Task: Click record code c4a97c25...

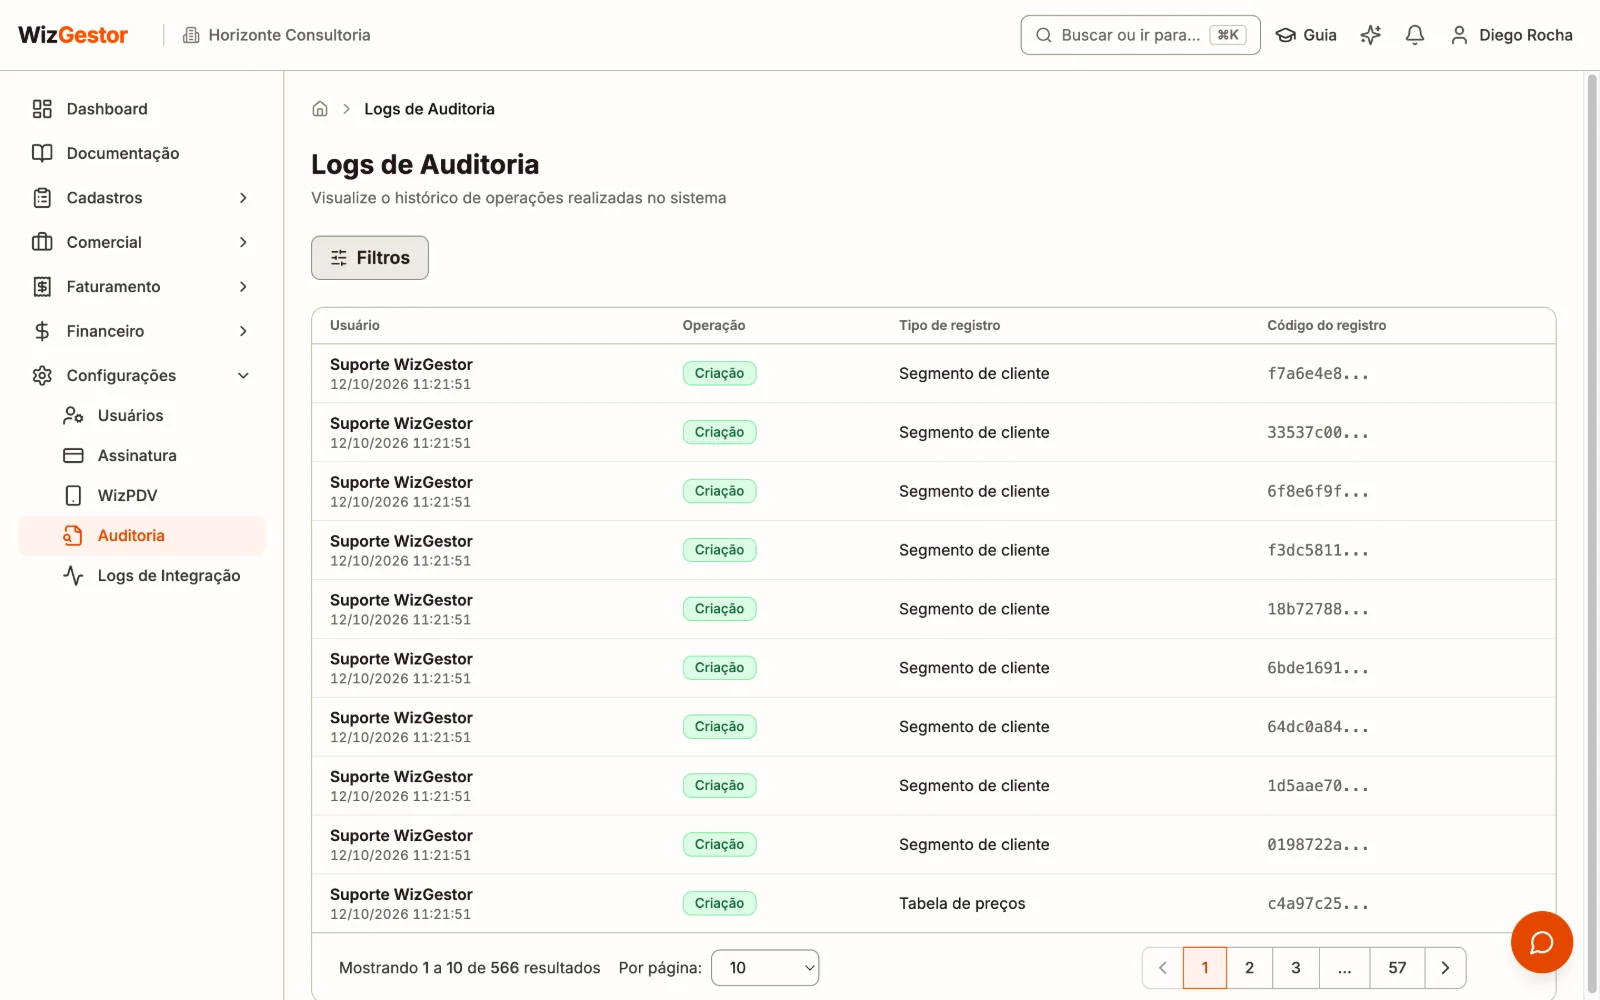Action: 1318,903
